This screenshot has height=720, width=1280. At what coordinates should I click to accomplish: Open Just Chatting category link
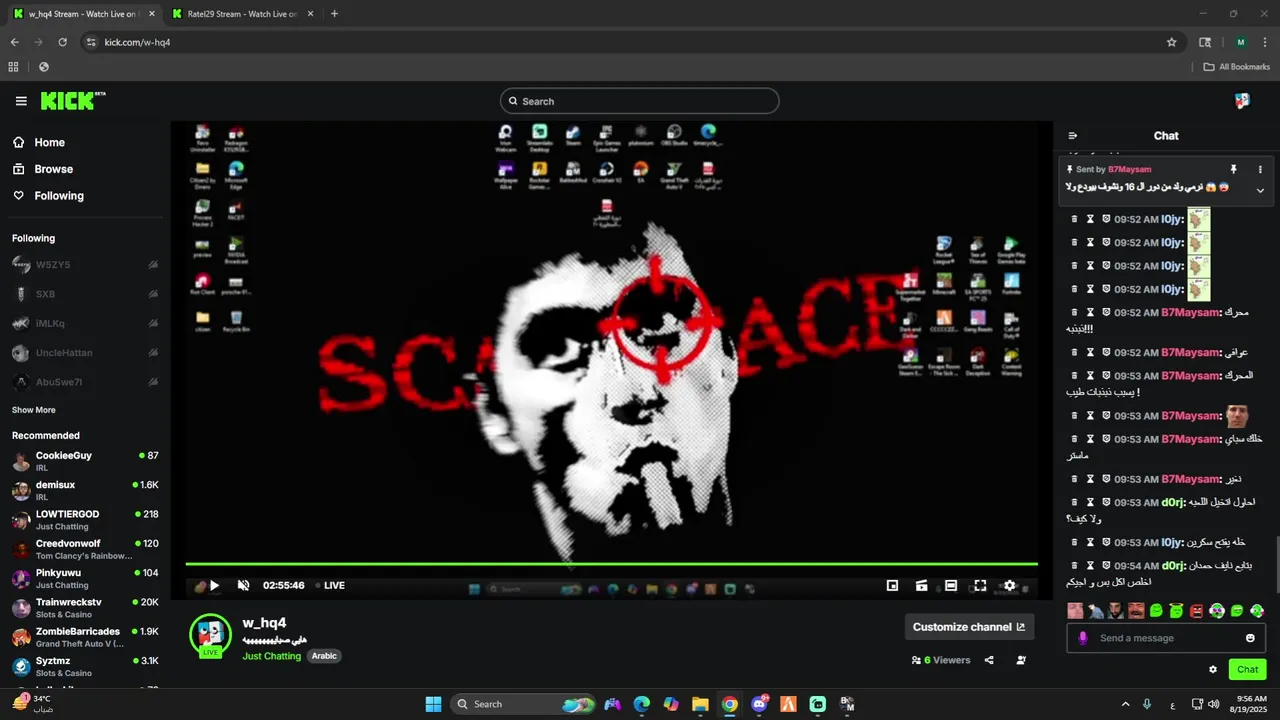tap(271, 656)
